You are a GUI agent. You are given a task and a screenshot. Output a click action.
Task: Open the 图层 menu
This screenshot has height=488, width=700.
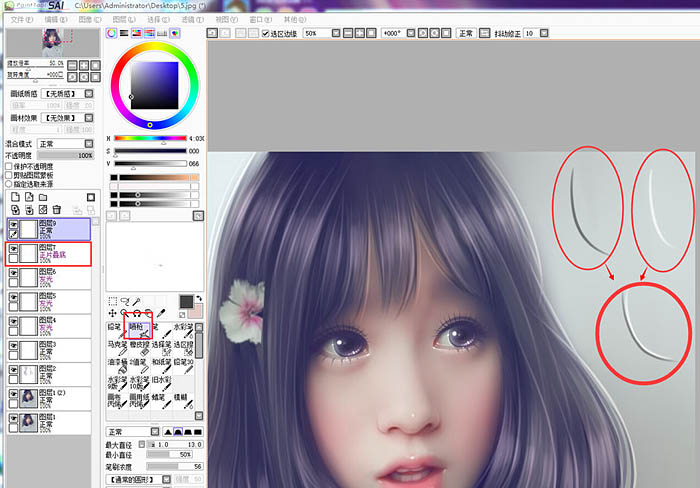click(x=124, y=20)
